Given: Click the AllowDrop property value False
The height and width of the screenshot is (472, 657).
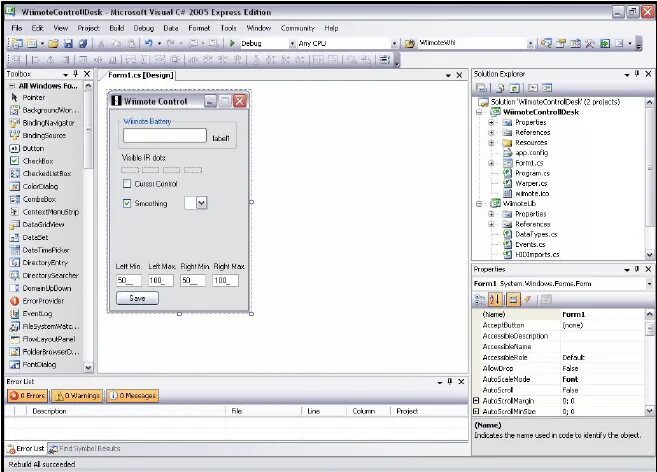Looking at the screenshot, I should [570, 368].
